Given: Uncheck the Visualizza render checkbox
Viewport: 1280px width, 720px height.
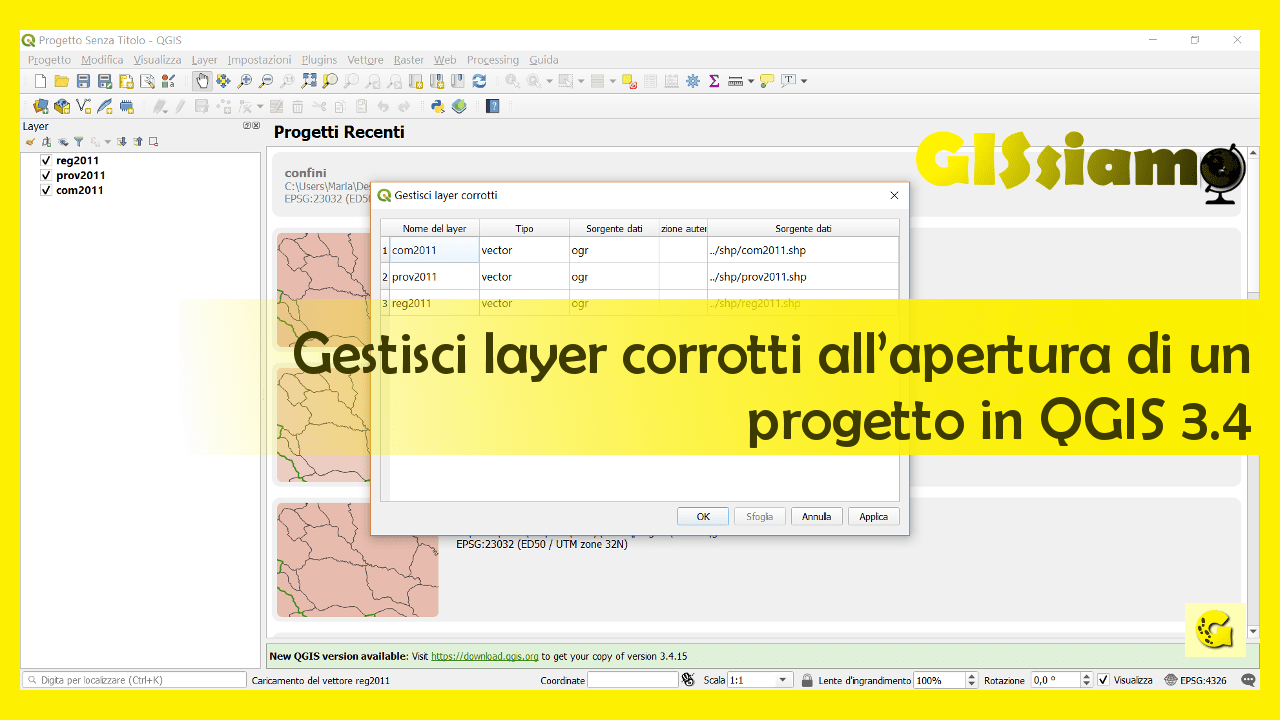Looking at the screenshot, I should coord(1103,680).
